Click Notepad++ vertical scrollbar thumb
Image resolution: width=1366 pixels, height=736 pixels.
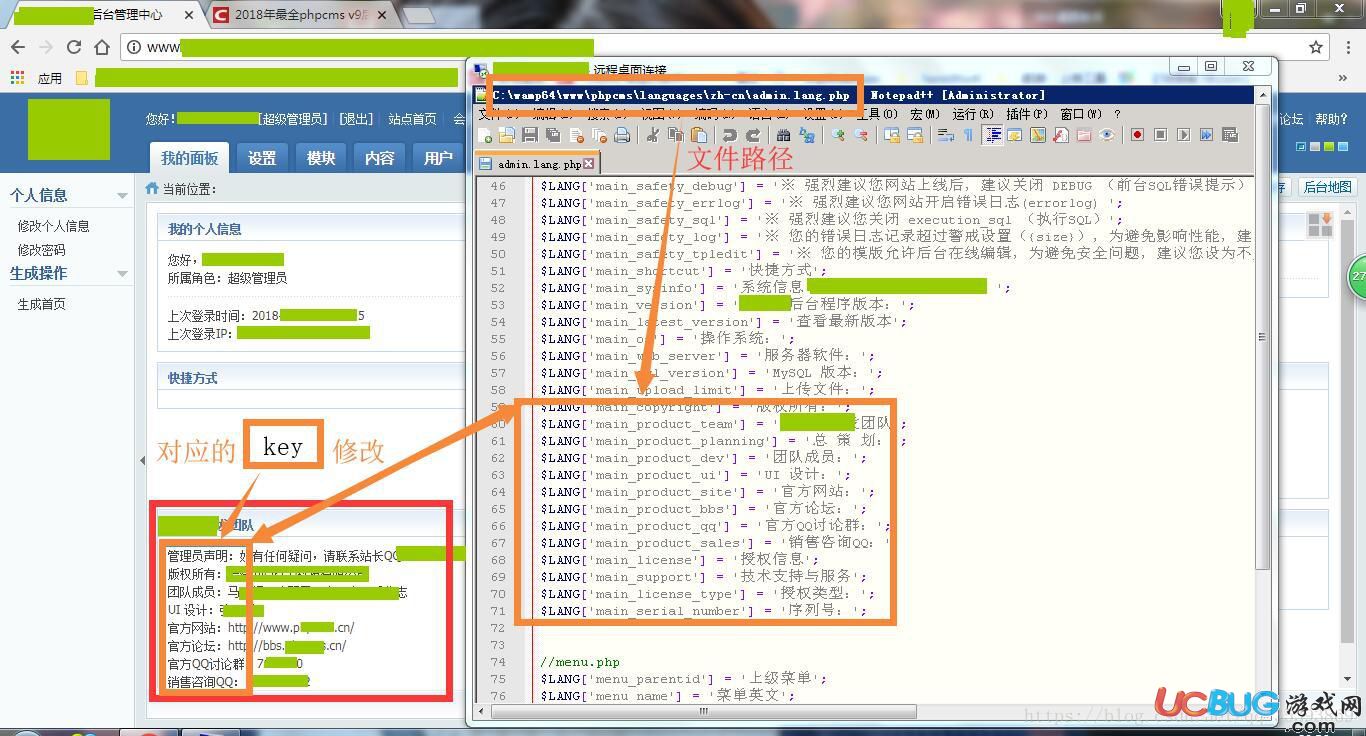[x=1262, y=337]
